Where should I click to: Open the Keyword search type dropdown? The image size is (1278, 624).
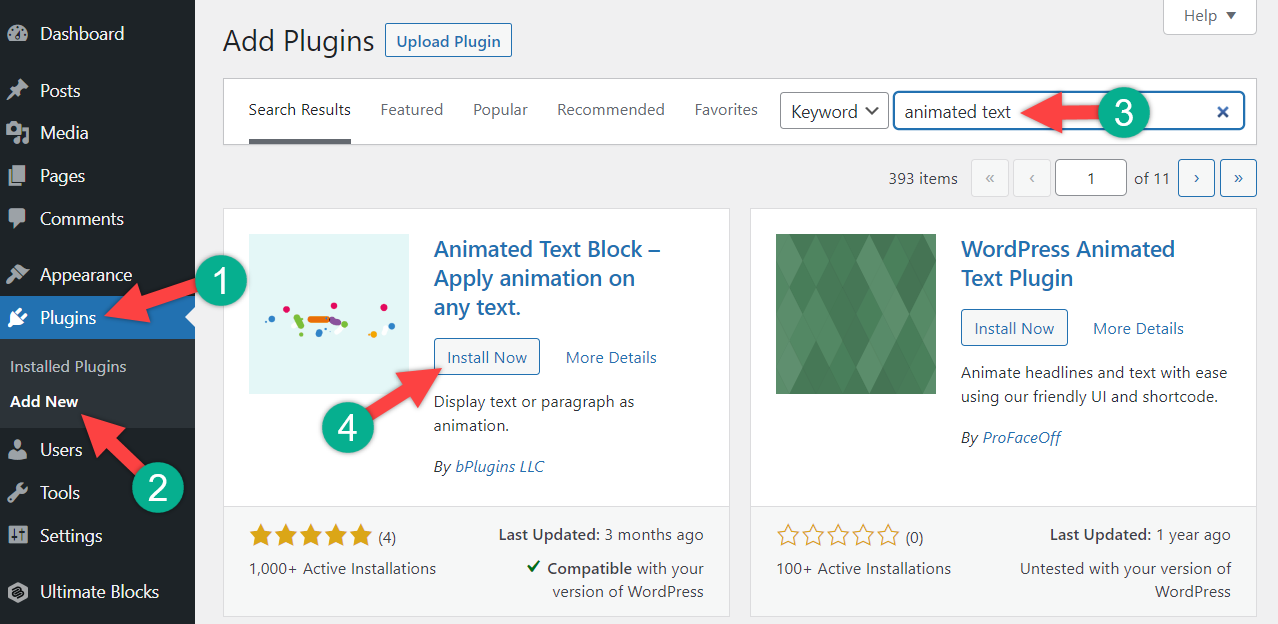(835, 112)
